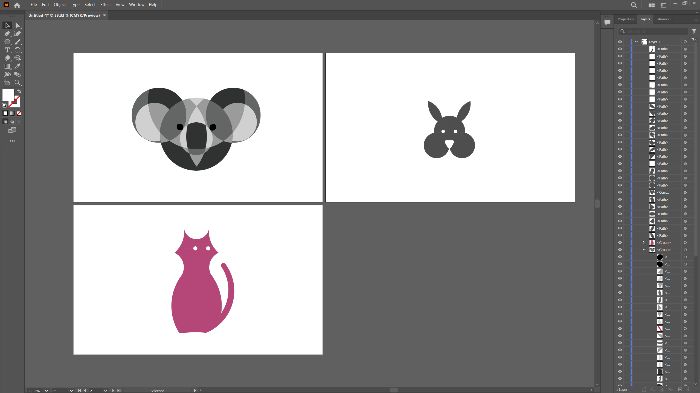This screenshot has width=700, height=393.
Task: Hide the first black circle path
Action: point(620,257)
